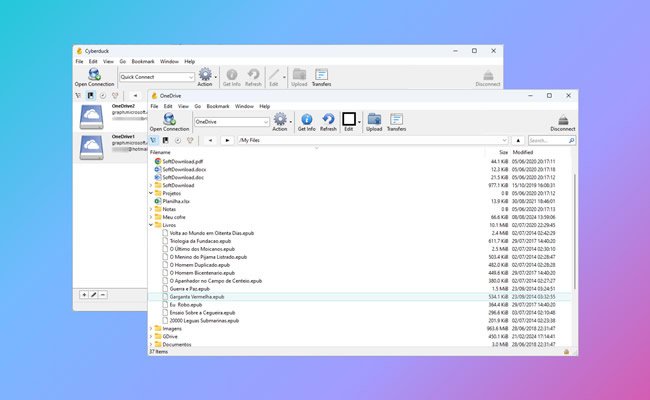Select OneDrive1 bookmark in Cyberduck window

point(110,147)
